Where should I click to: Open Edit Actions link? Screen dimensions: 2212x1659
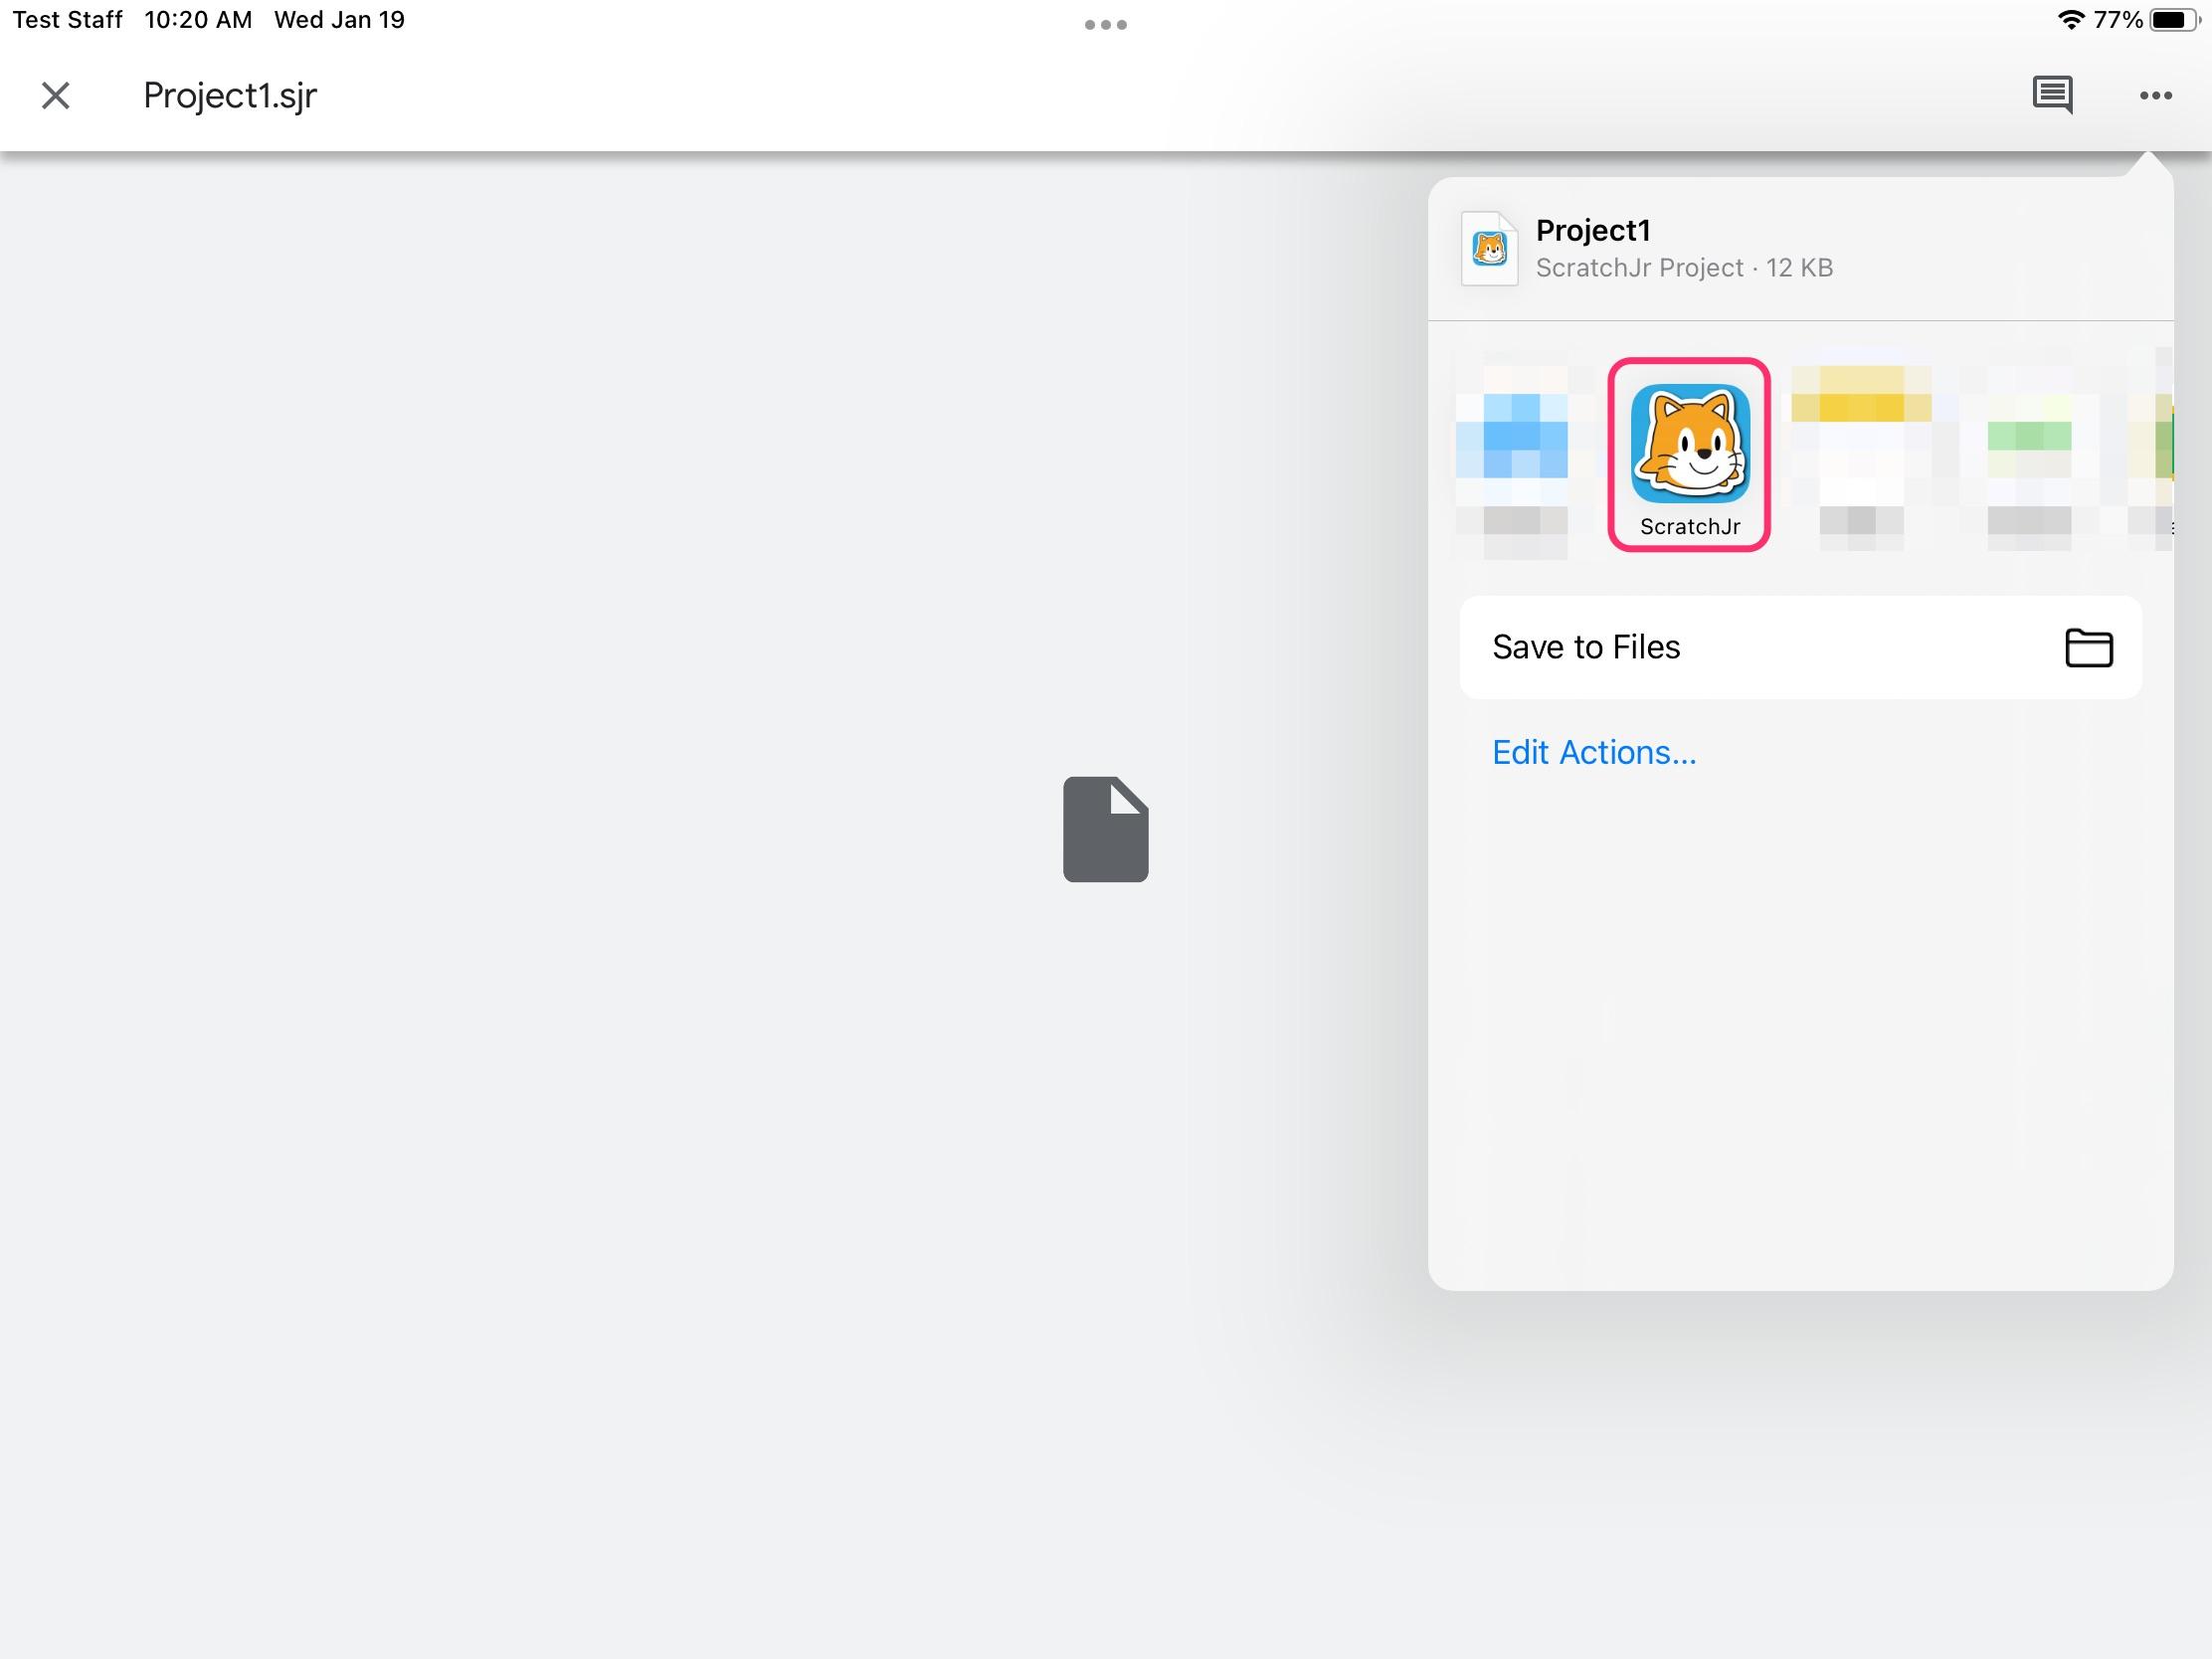pos(1593,752)
